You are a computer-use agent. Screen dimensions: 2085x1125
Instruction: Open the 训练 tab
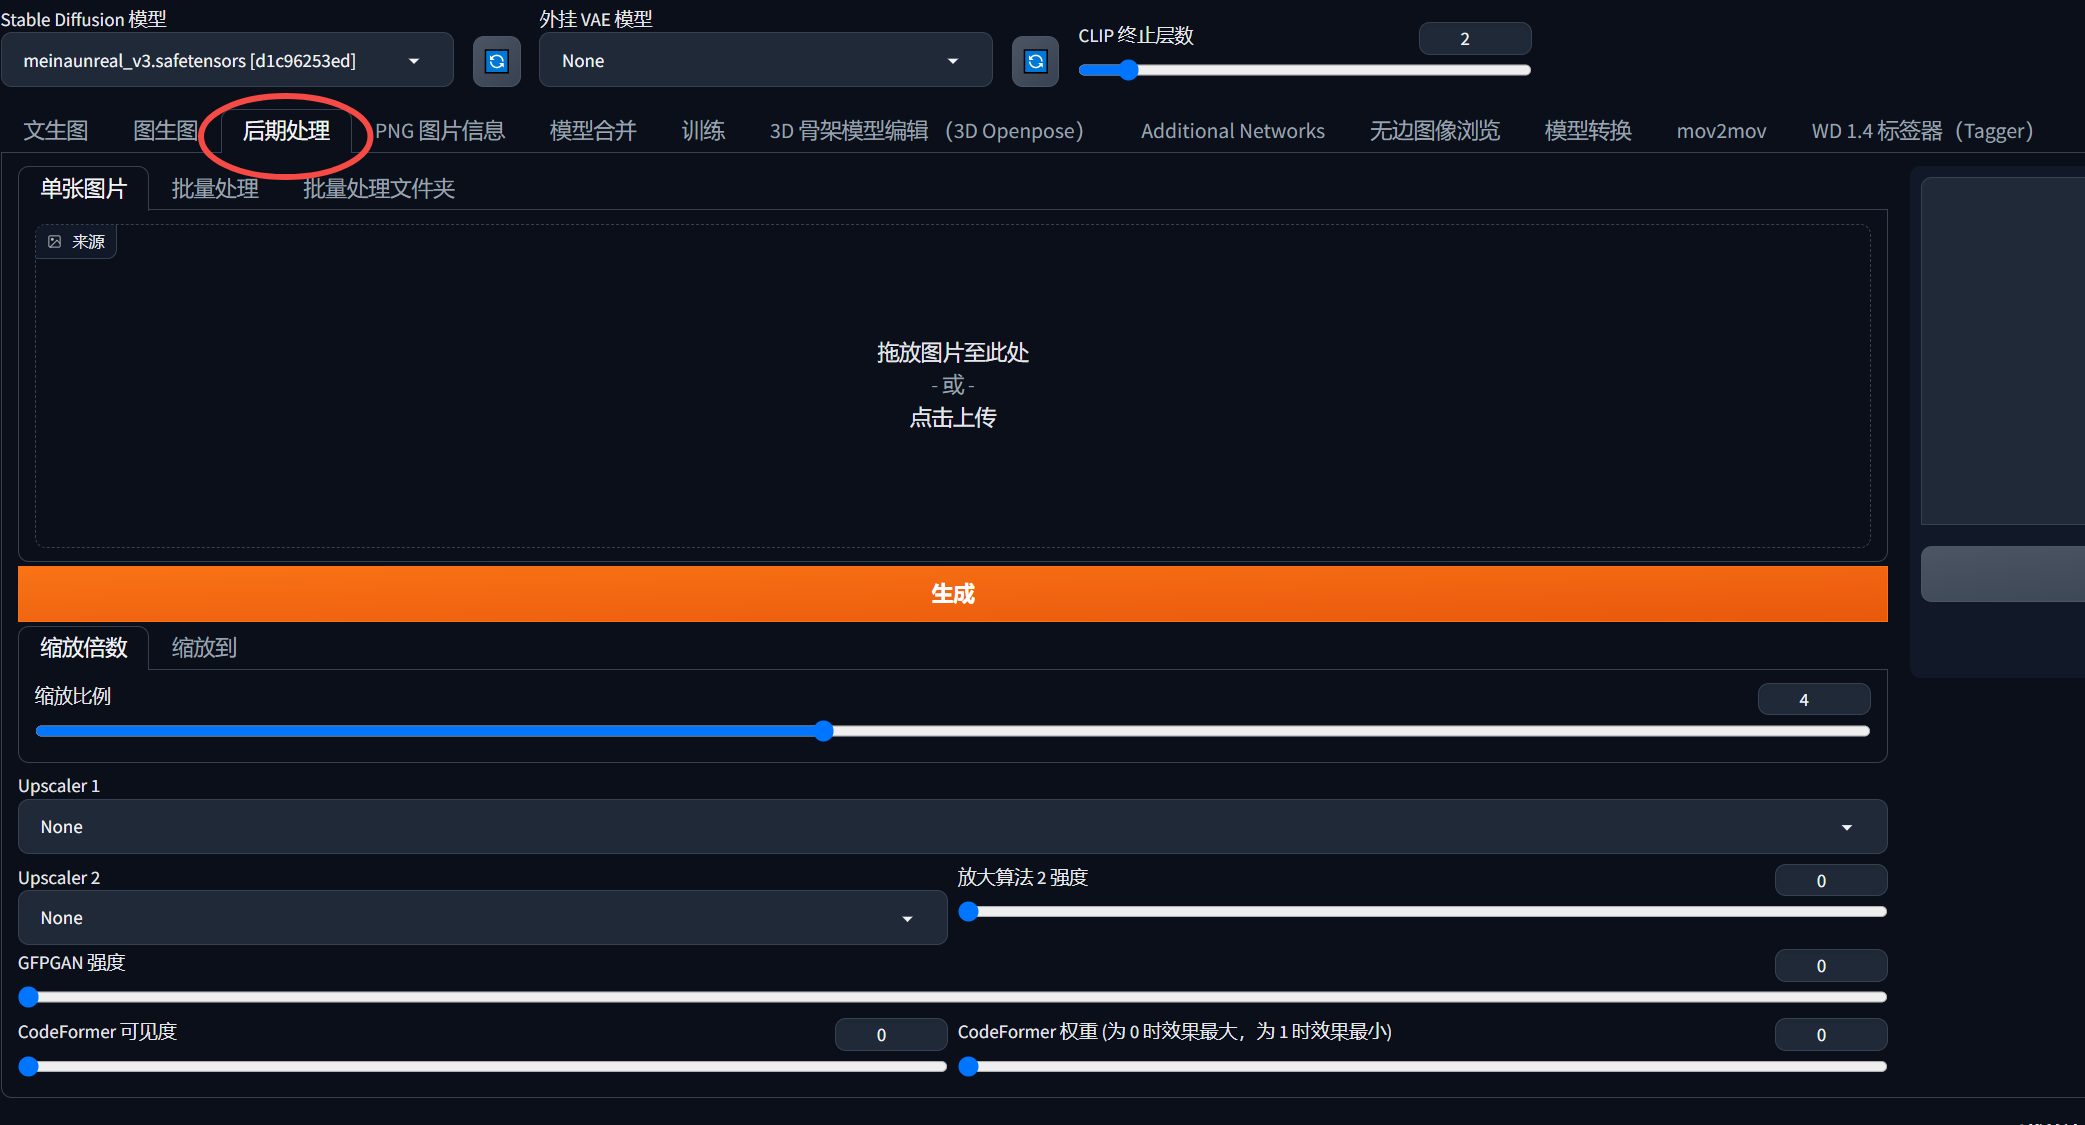703,131
